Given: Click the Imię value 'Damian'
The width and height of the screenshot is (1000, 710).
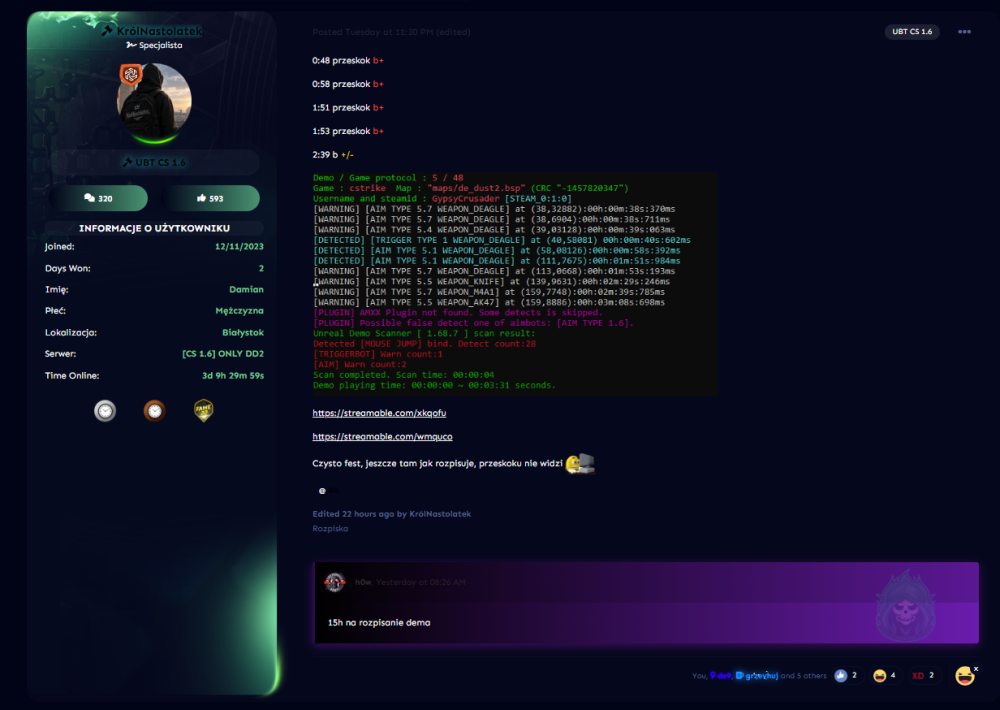Looking at the screenshot, I should 246,290.
